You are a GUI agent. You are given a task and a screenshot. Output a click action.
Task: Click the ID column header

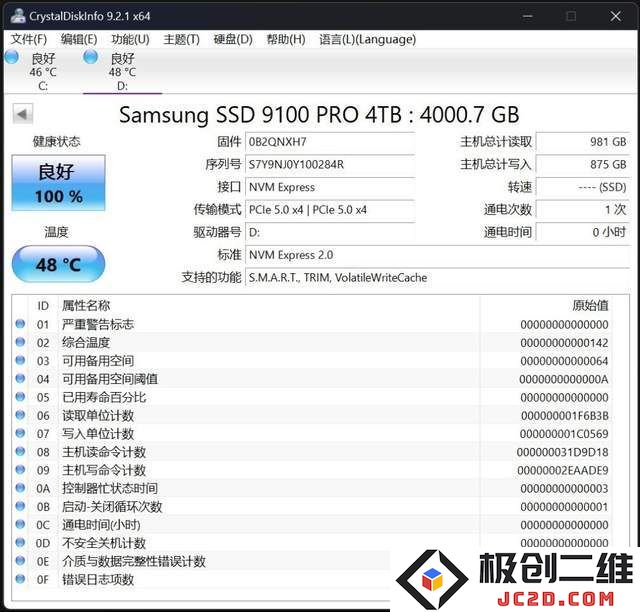[x=43, y=306]
